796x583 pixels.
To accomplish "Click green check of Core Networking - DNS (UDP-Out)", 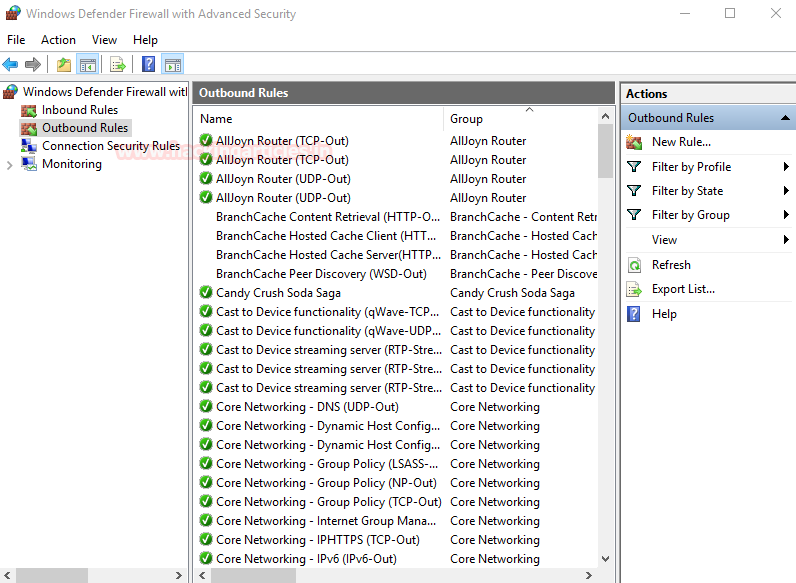I will pos(206,407).
